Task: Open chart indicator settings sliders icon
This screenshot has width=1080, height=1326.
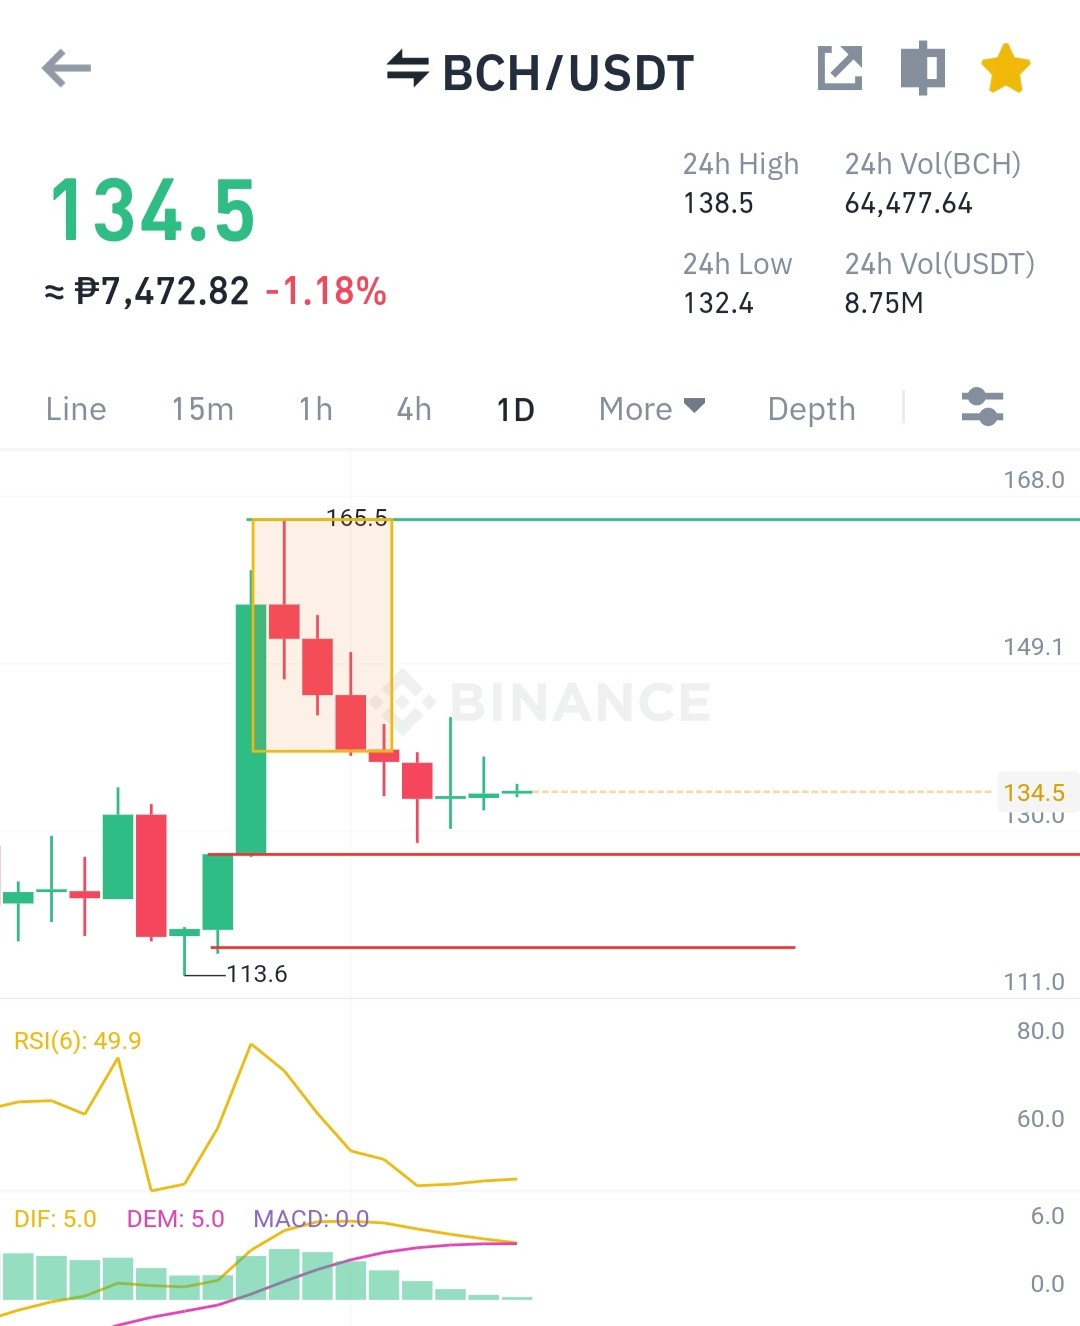Action: (982, 407)
